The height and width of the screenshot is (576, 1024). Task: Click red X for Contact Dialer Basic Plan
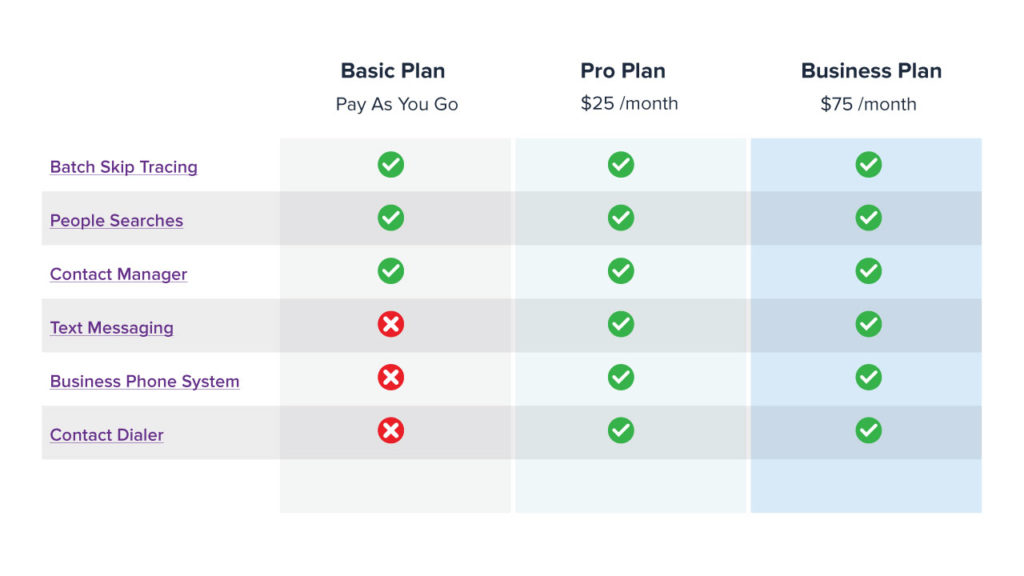pyautogui.click(x=391, y=430)
